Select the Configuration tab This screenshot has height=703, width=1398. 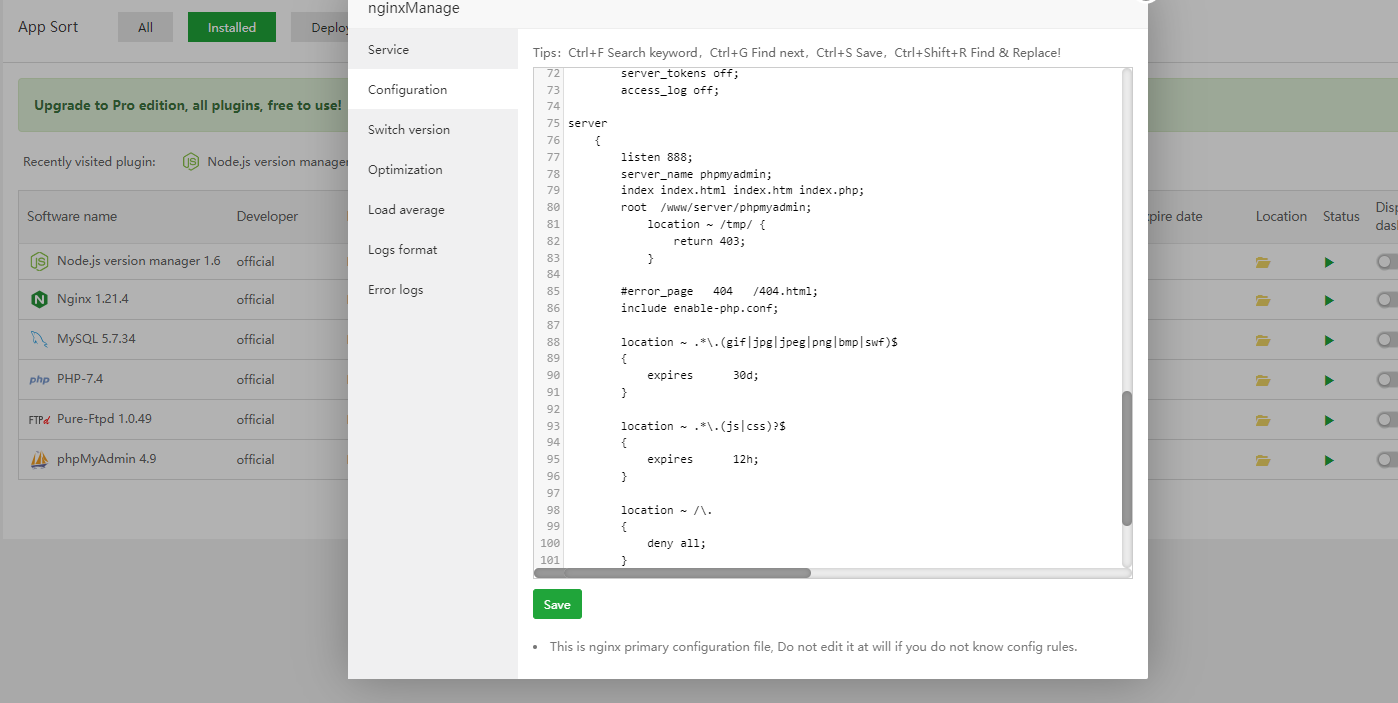433,90
